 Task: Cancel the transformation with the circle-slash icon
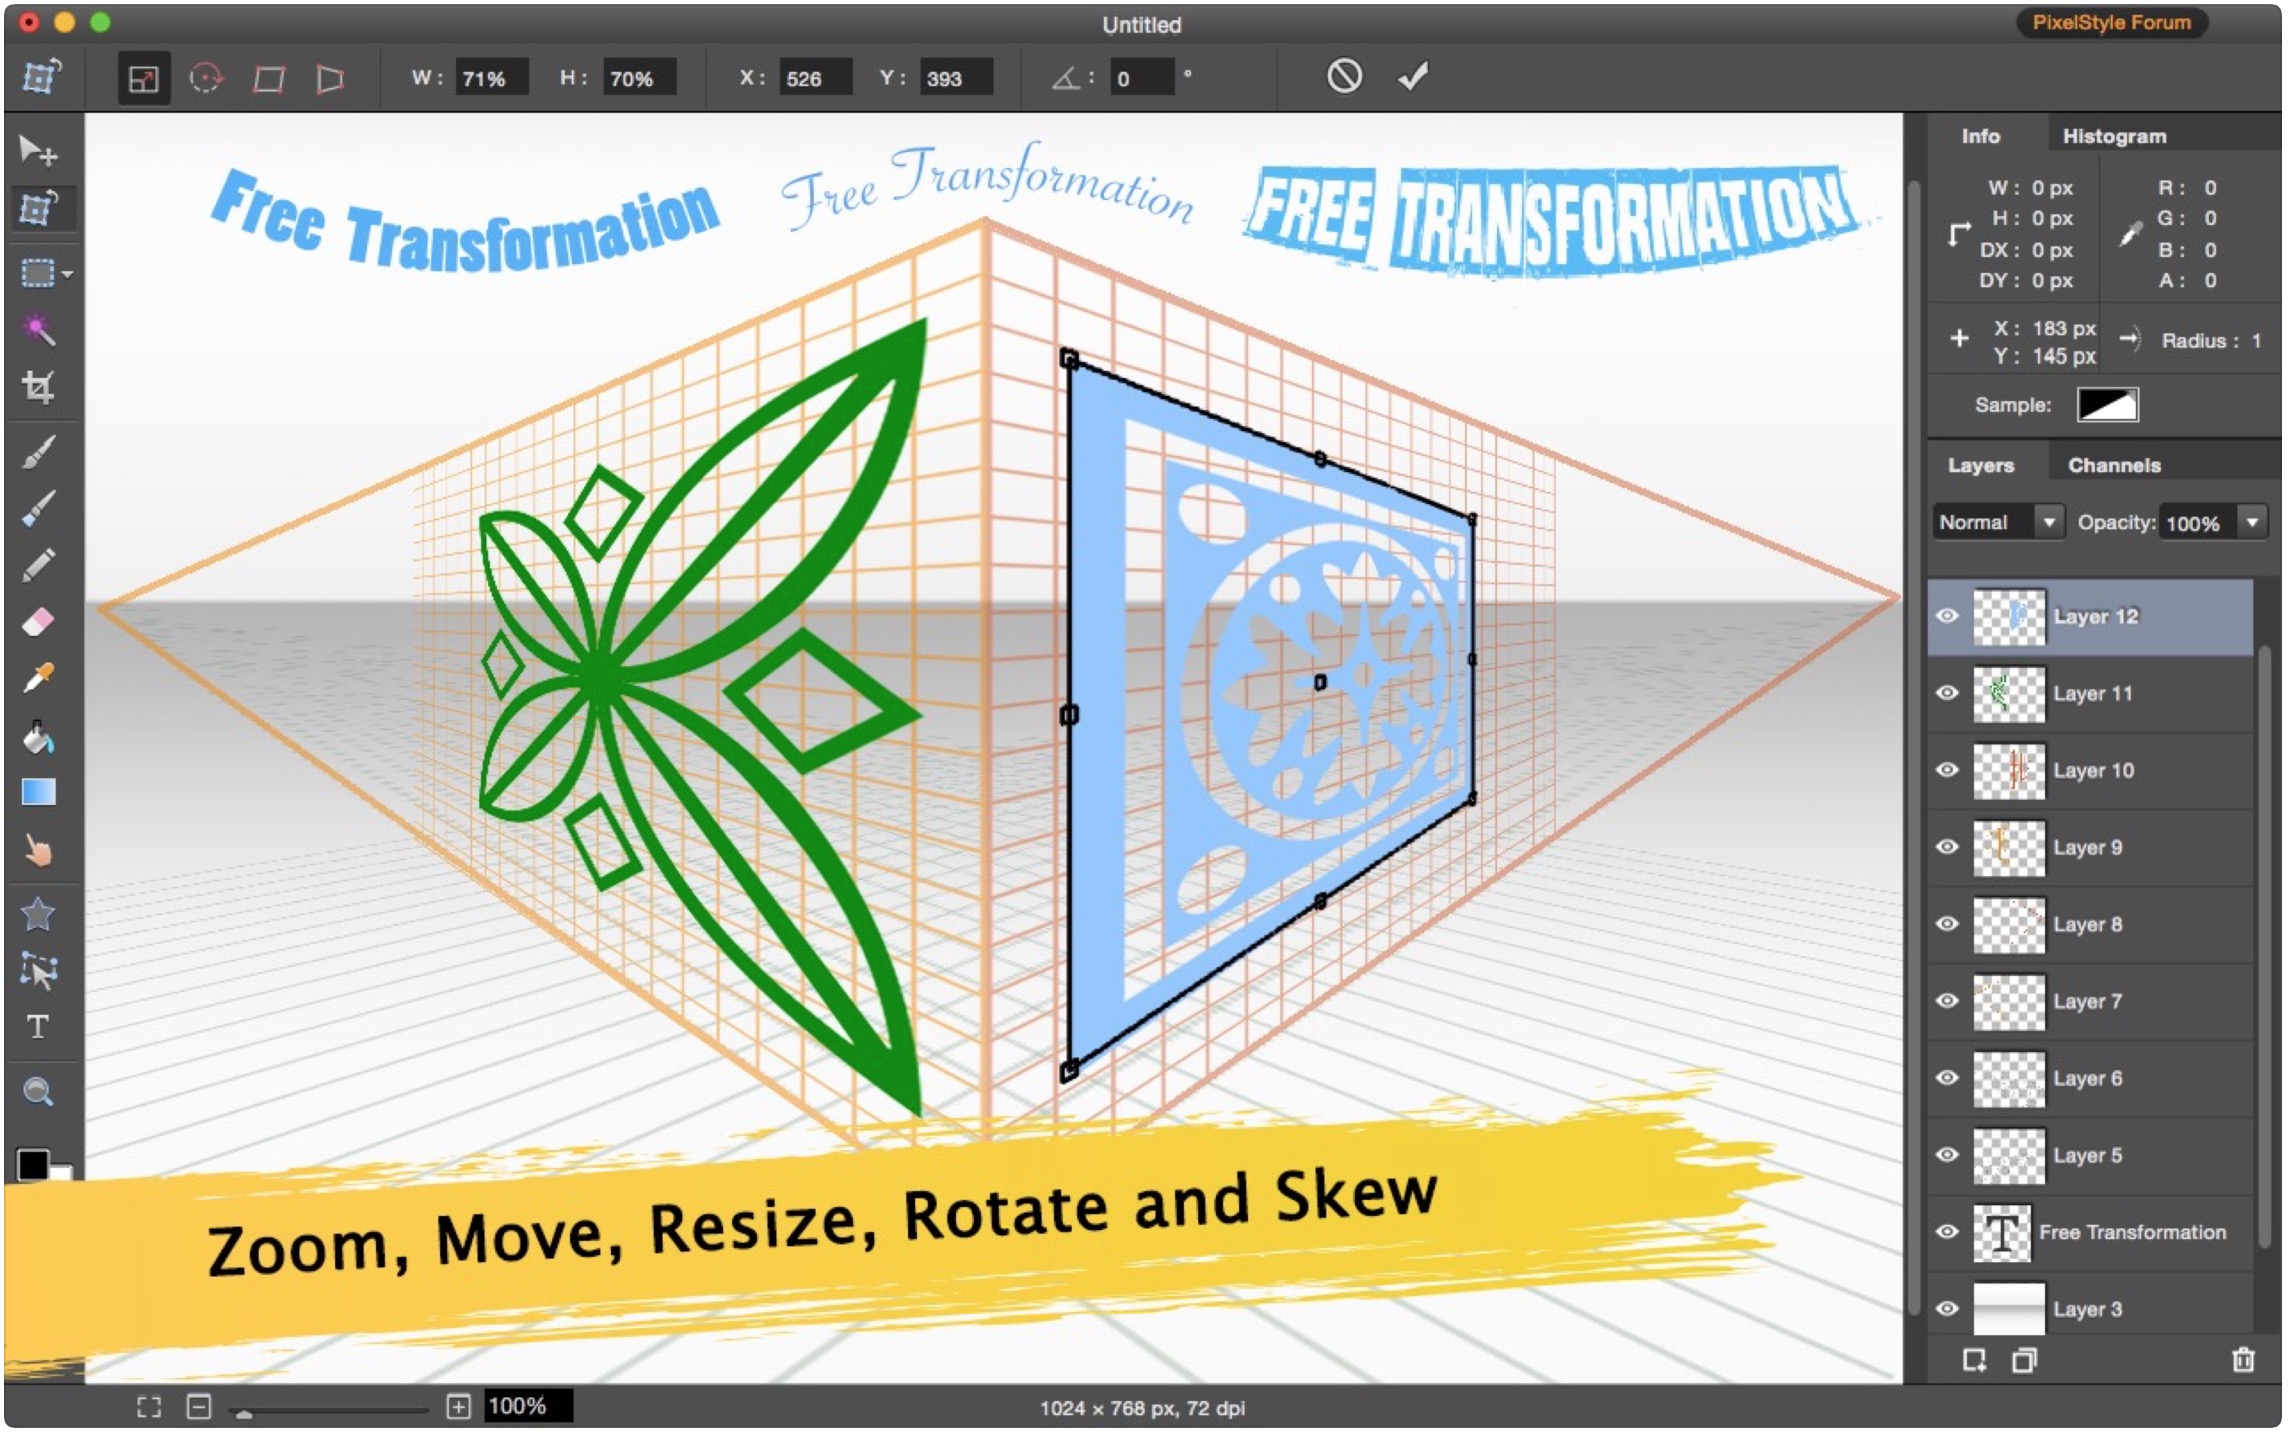coord(1344,76)
